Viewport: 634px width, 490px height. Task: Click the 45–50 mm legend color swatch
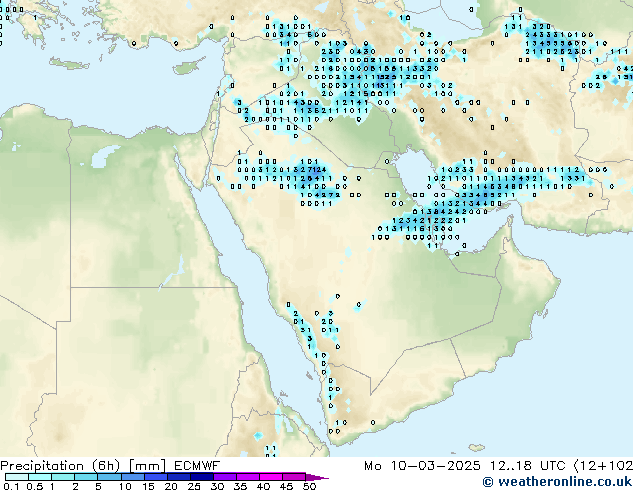(294, 477)
